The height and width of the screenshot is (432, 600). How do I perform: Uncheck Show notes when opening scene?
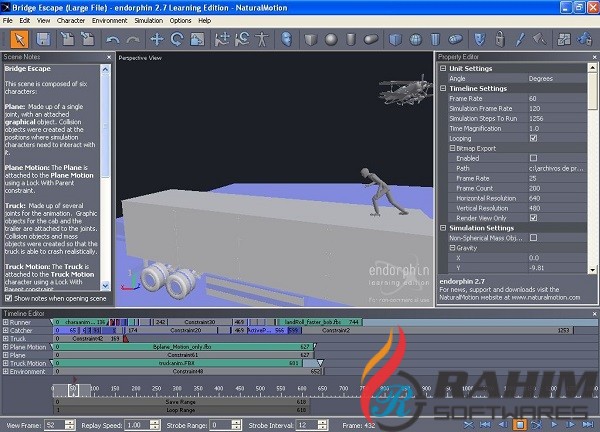click(10, 298)
